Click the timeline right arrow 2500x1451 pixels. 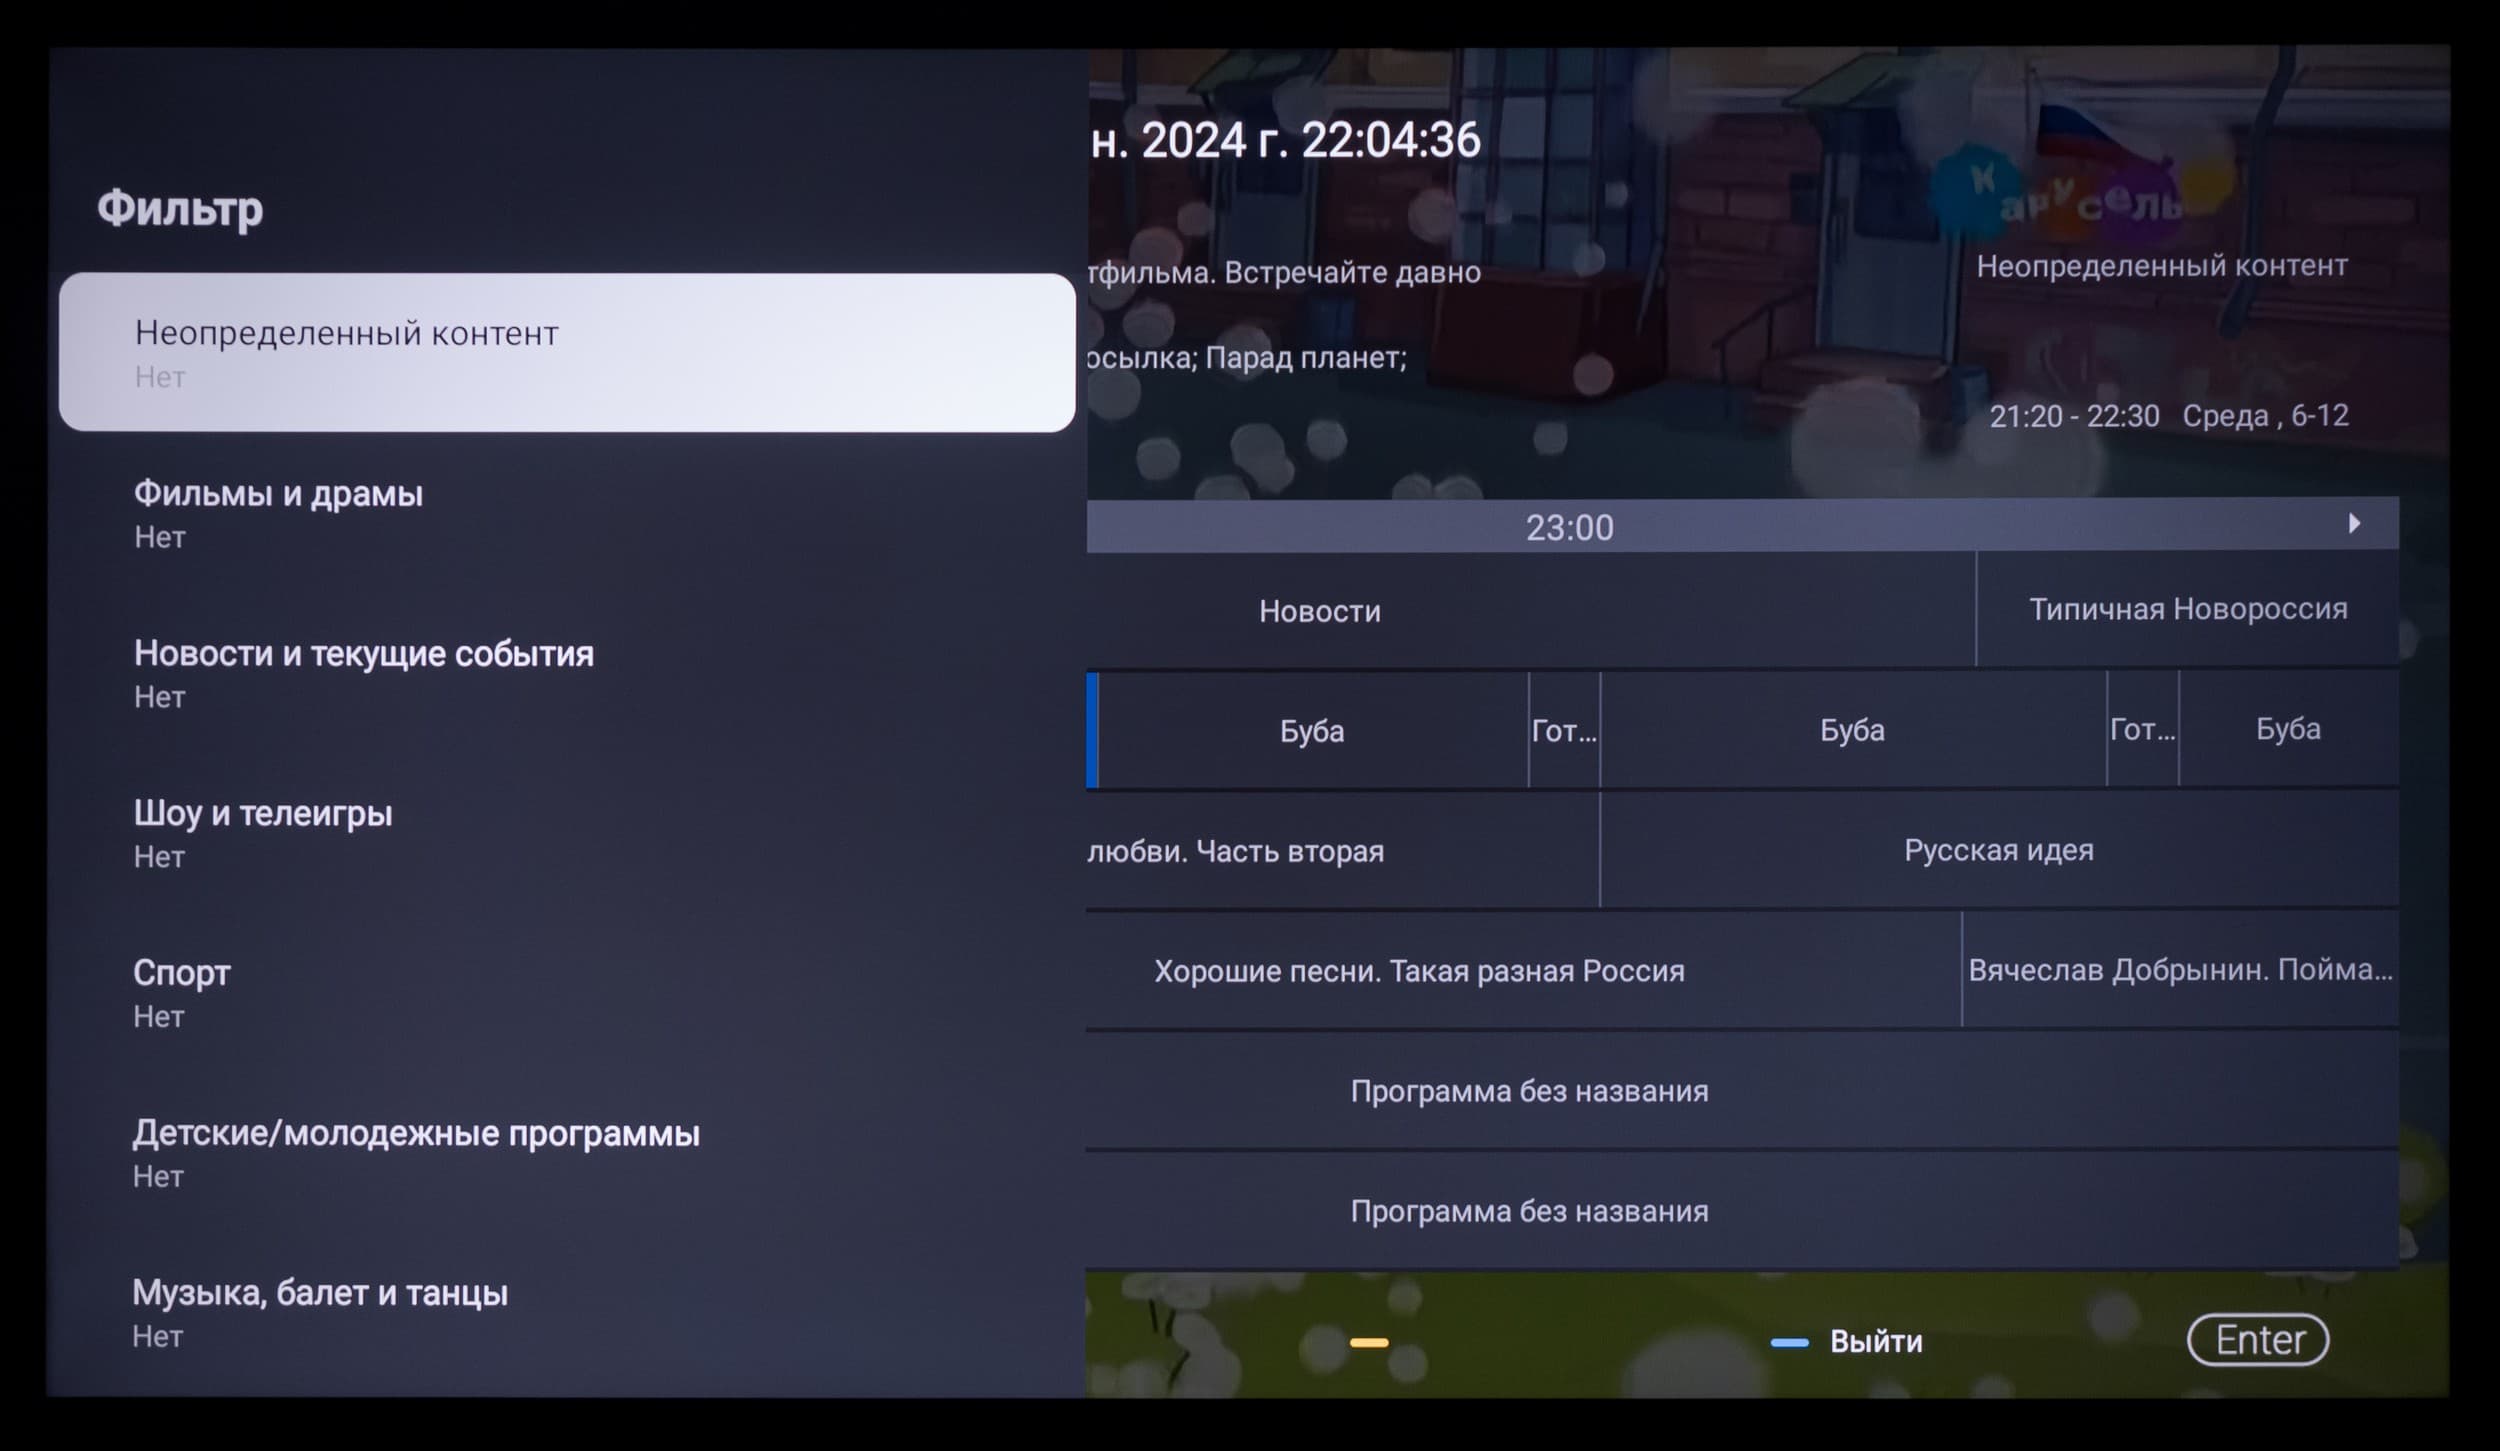click(2354, 524)
